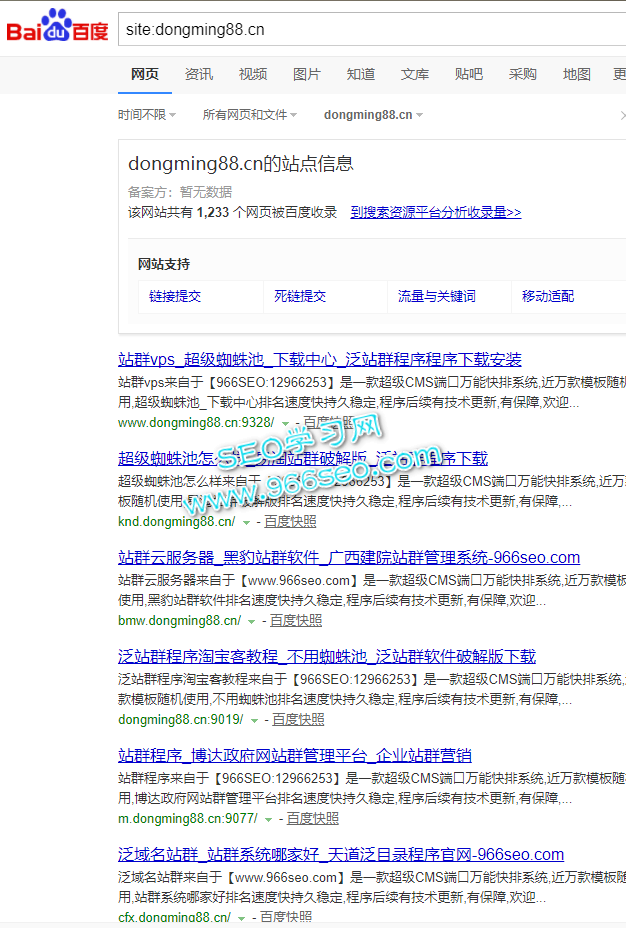Viewport: 626px width, 928px height.
Task: Click the 网站支持 heading
Action: click(x=164, y=265)
